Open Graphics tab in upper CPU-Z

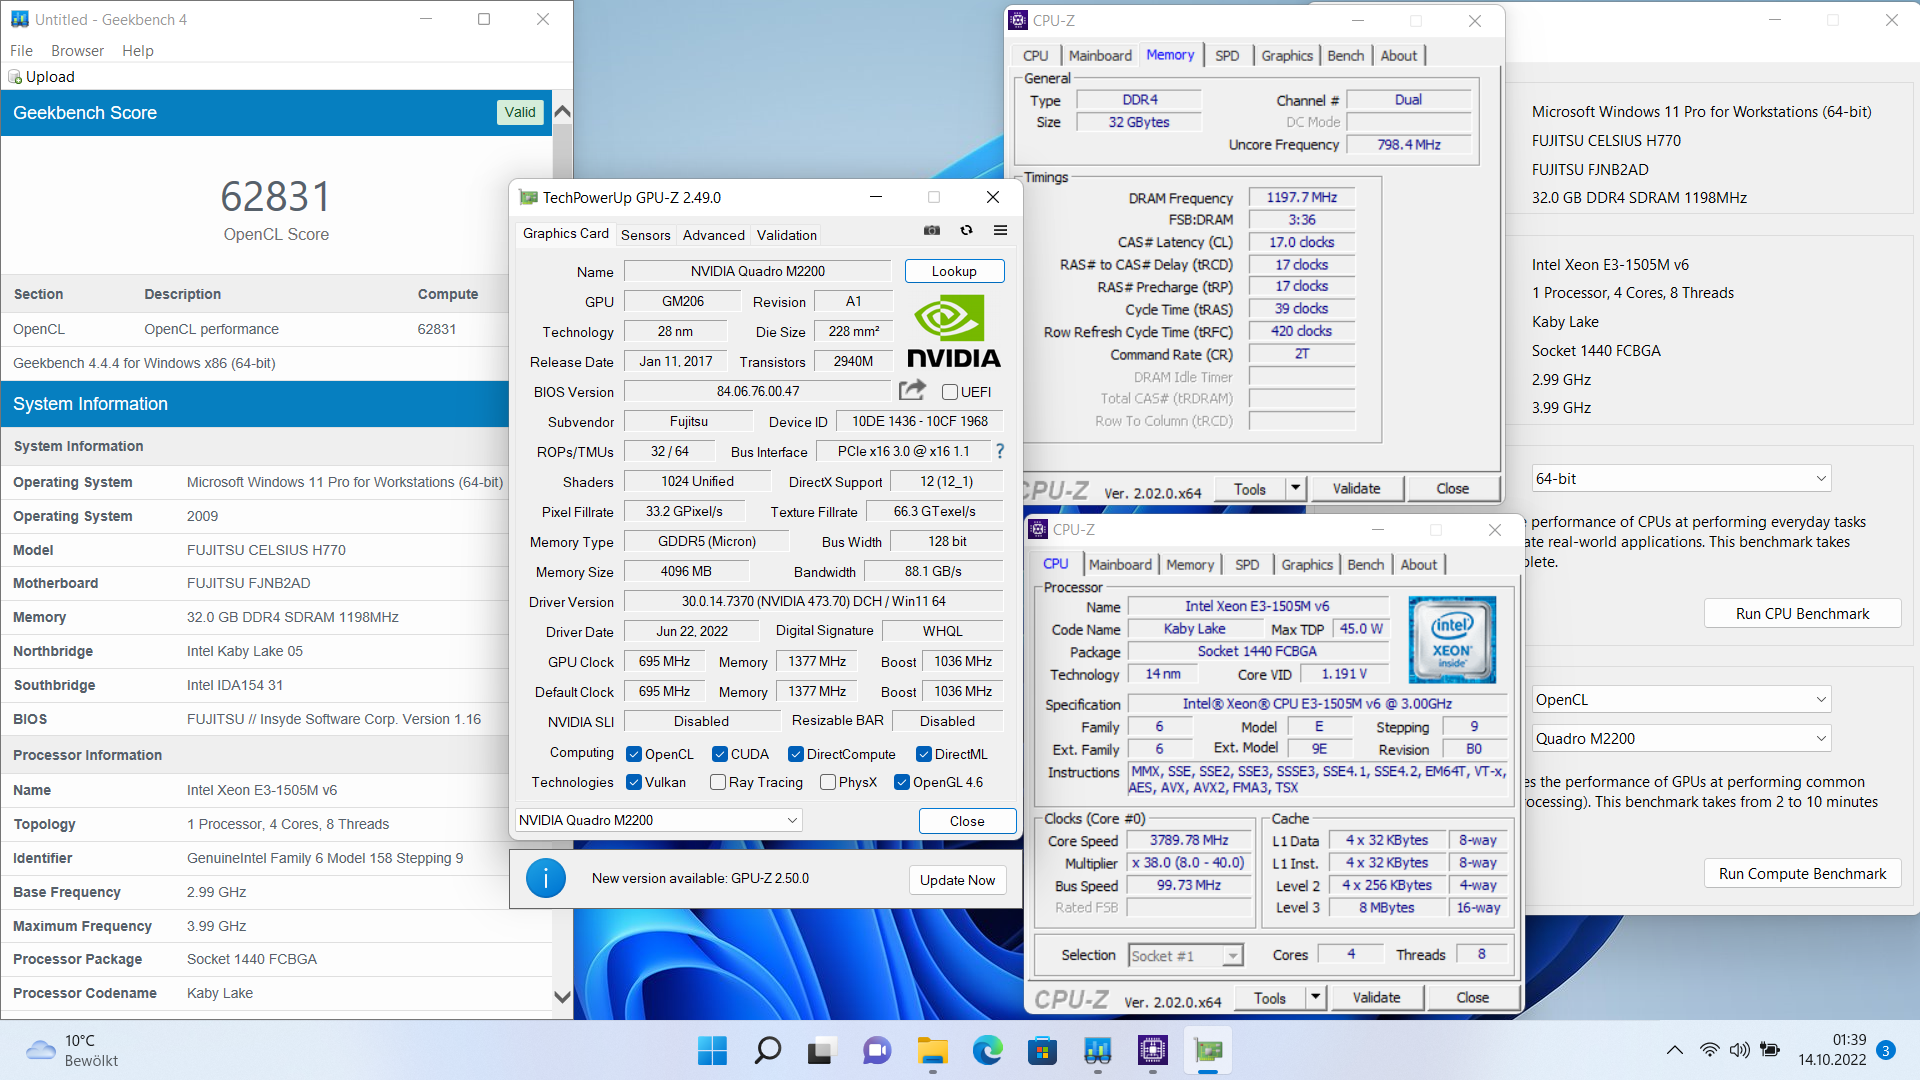click(1286, 56)
